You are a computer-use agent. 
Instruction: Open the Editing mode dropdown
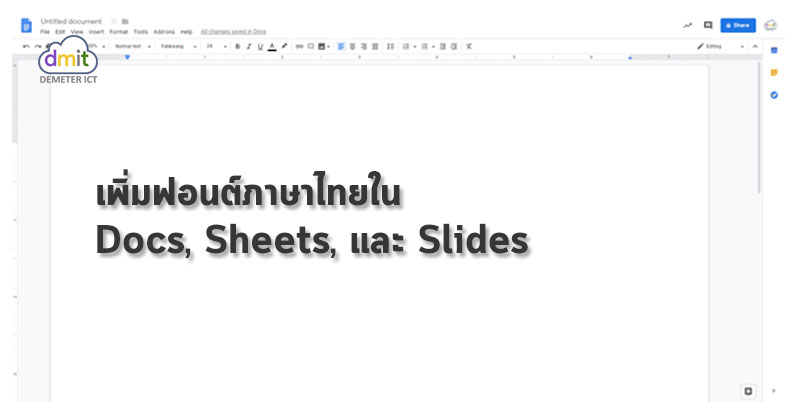pyautogui.click(x=720, y=46)
